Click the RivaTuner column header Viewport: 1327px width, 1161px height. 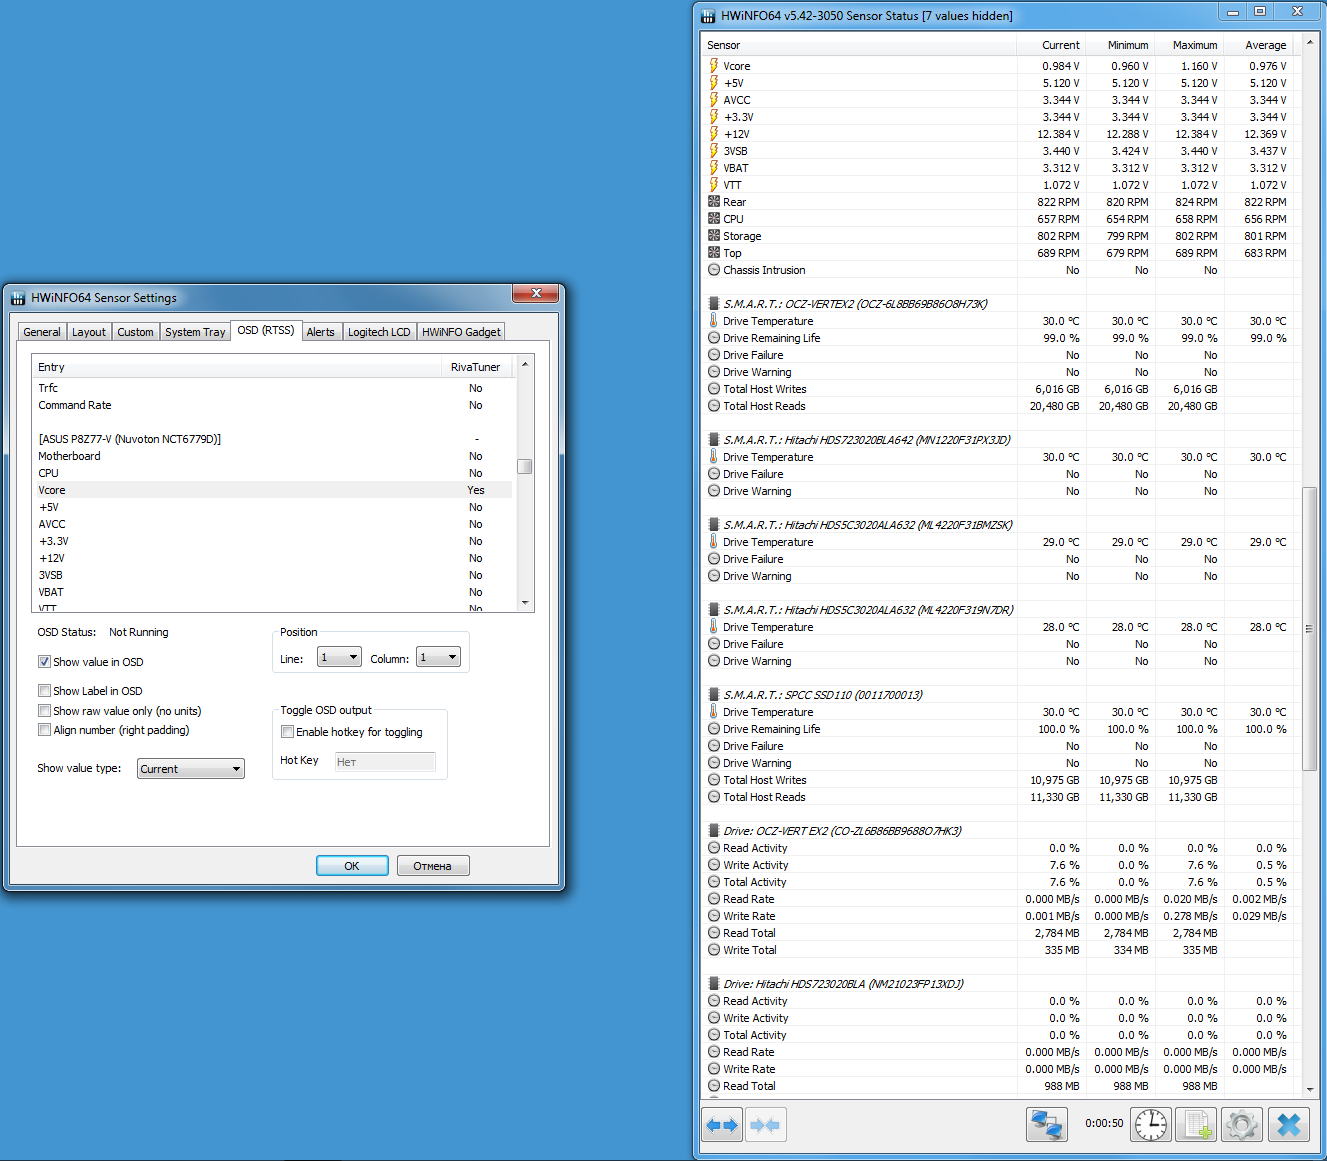(x=476, y=367)
